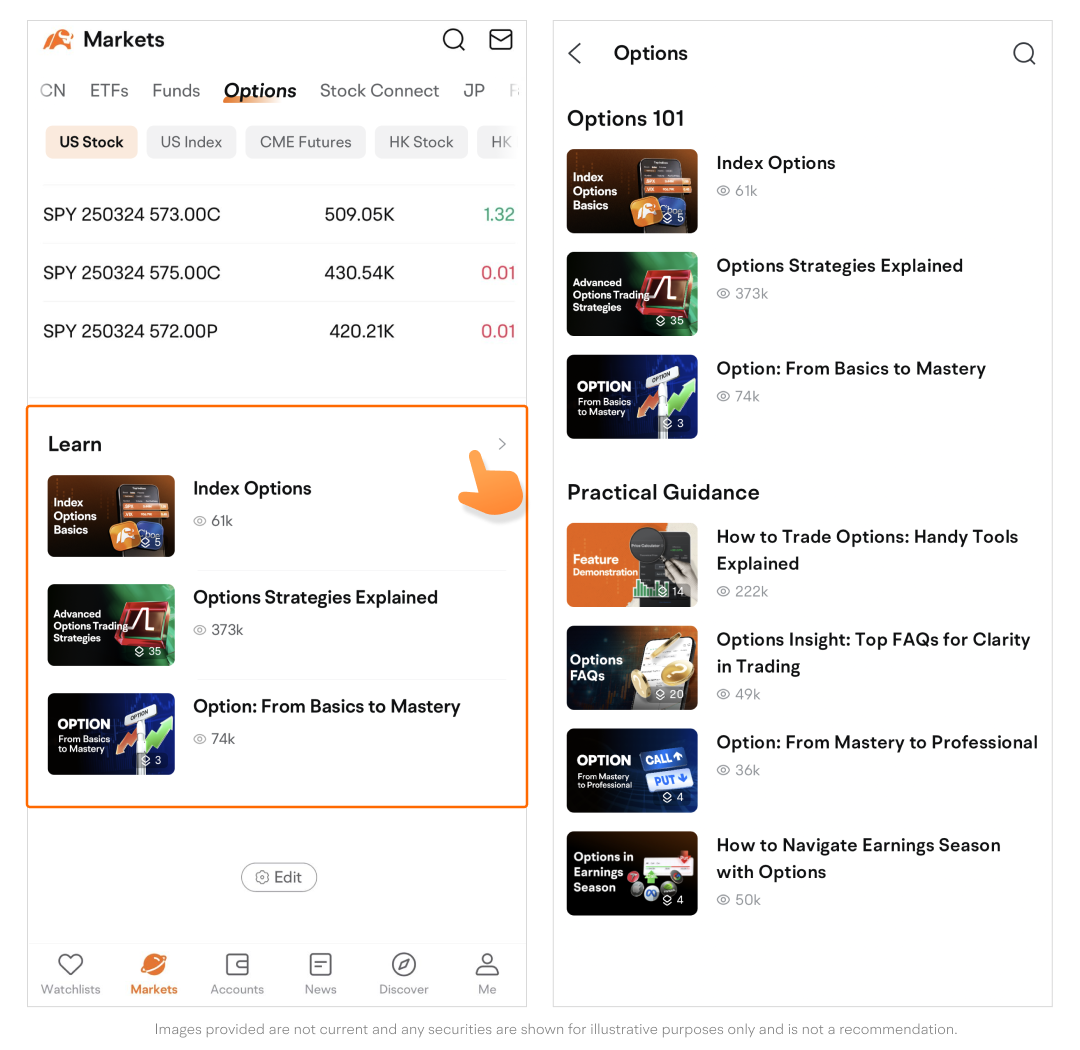
Task: Select the US Index filter chip
Action: tap(191, 142)
